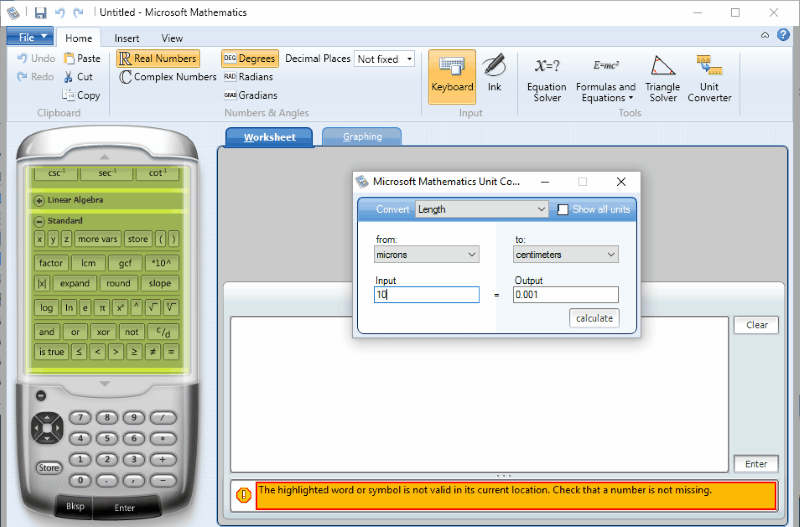Open the Convert category Length dropdown

[x=482, y=209]
